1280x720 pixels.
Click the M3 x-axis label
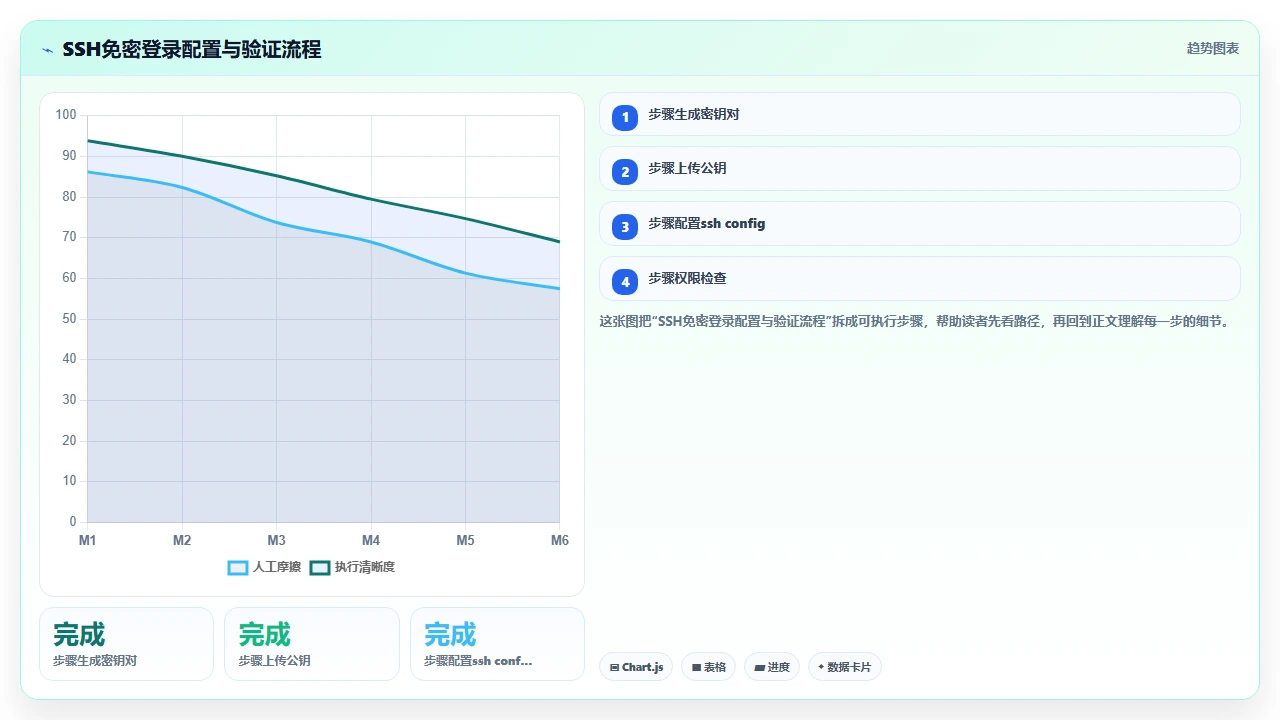point(276,540)
